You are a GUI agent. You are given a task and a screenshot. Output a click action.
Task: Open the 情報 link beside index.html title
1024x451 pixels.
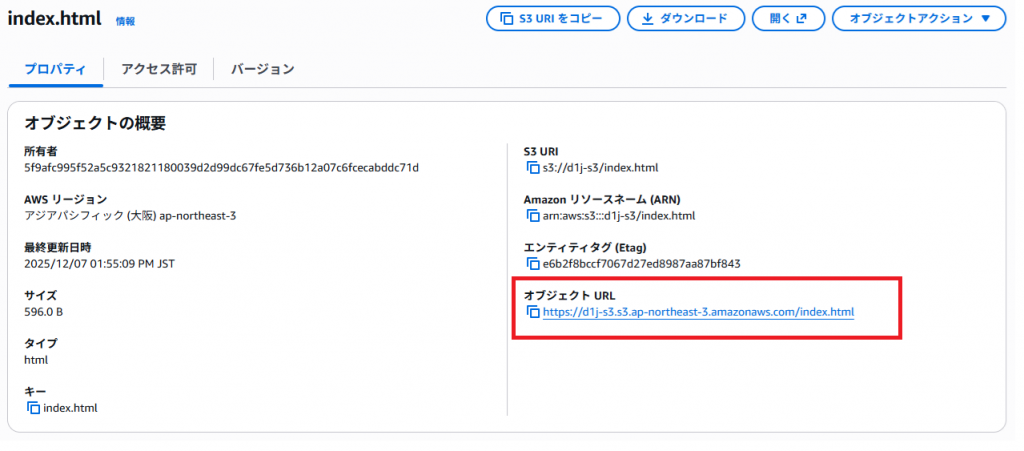click(125, 21)
